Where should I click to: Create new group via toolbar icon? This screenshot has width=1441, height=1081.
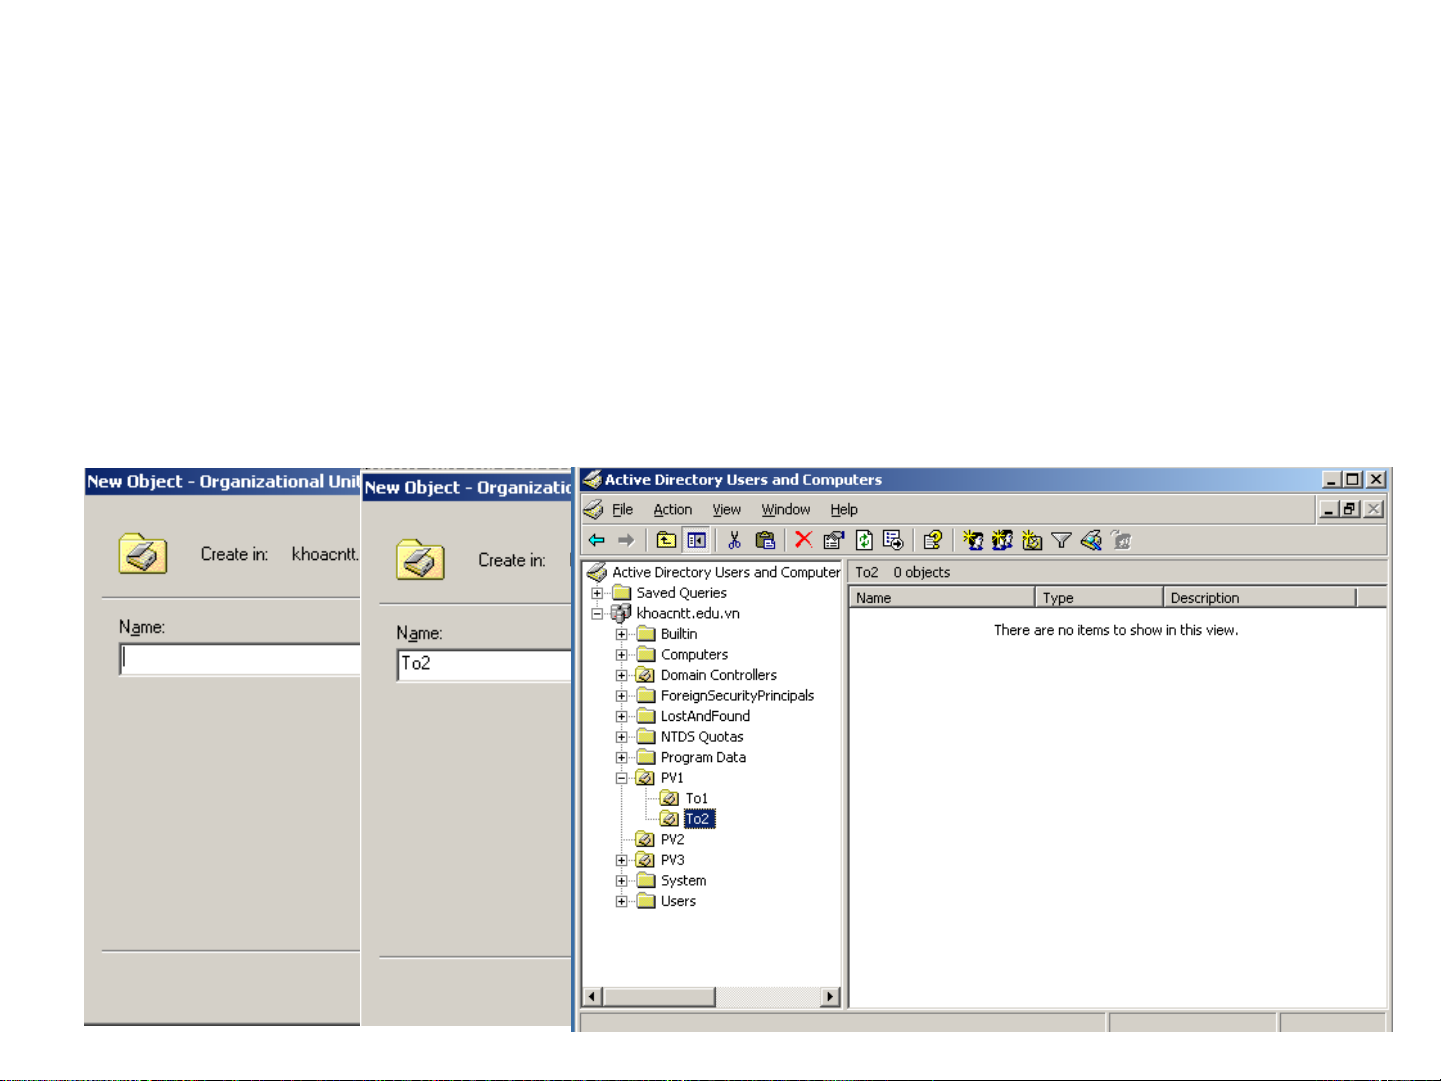coord(1002,541)
